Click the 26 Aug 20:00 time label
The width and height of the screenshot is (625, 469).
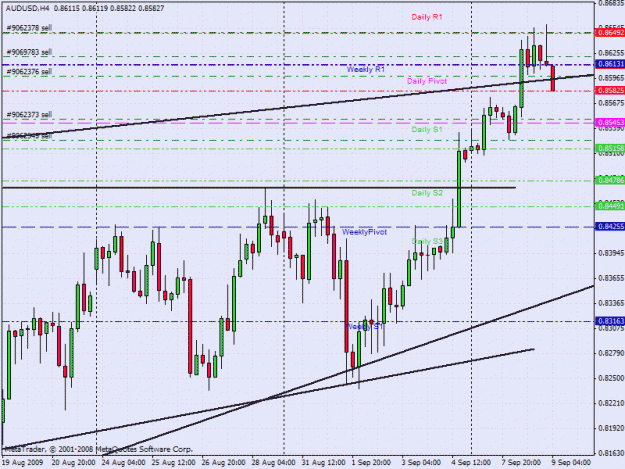(223, 463)
